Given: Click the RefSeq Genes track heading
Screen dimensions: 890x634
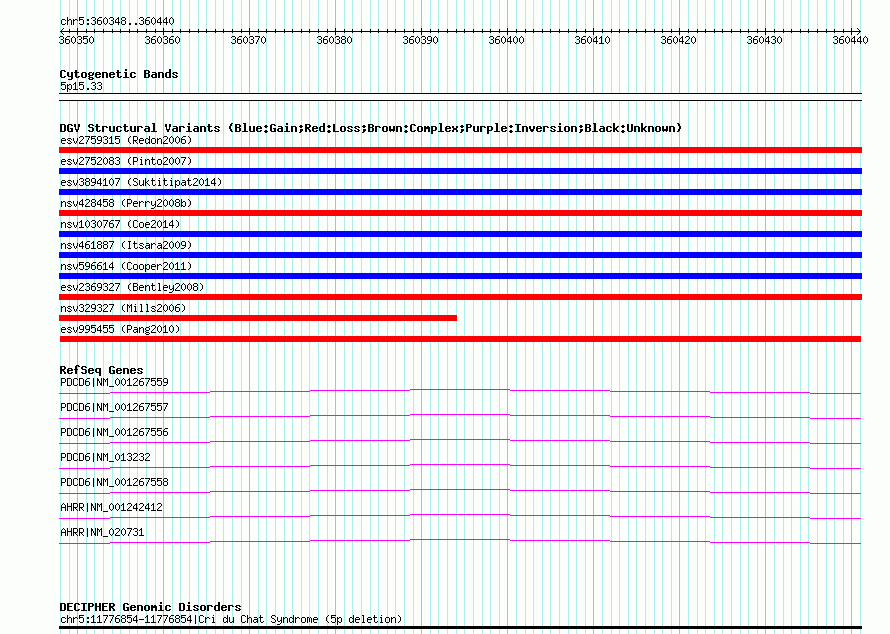Looking at the screenshot, I should click(101, 370).
